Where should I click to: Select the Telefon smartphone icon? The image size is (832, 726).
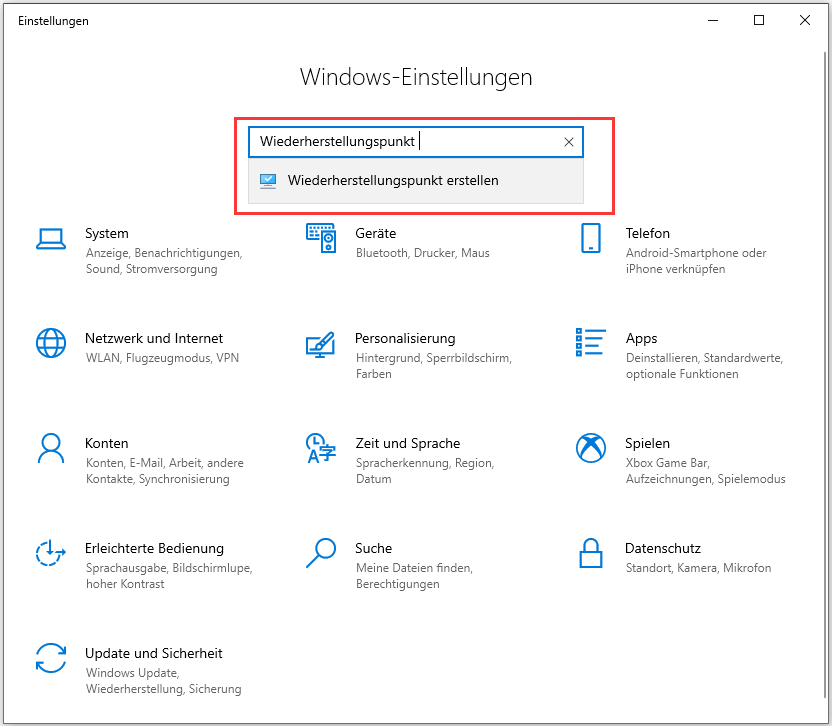590,238
